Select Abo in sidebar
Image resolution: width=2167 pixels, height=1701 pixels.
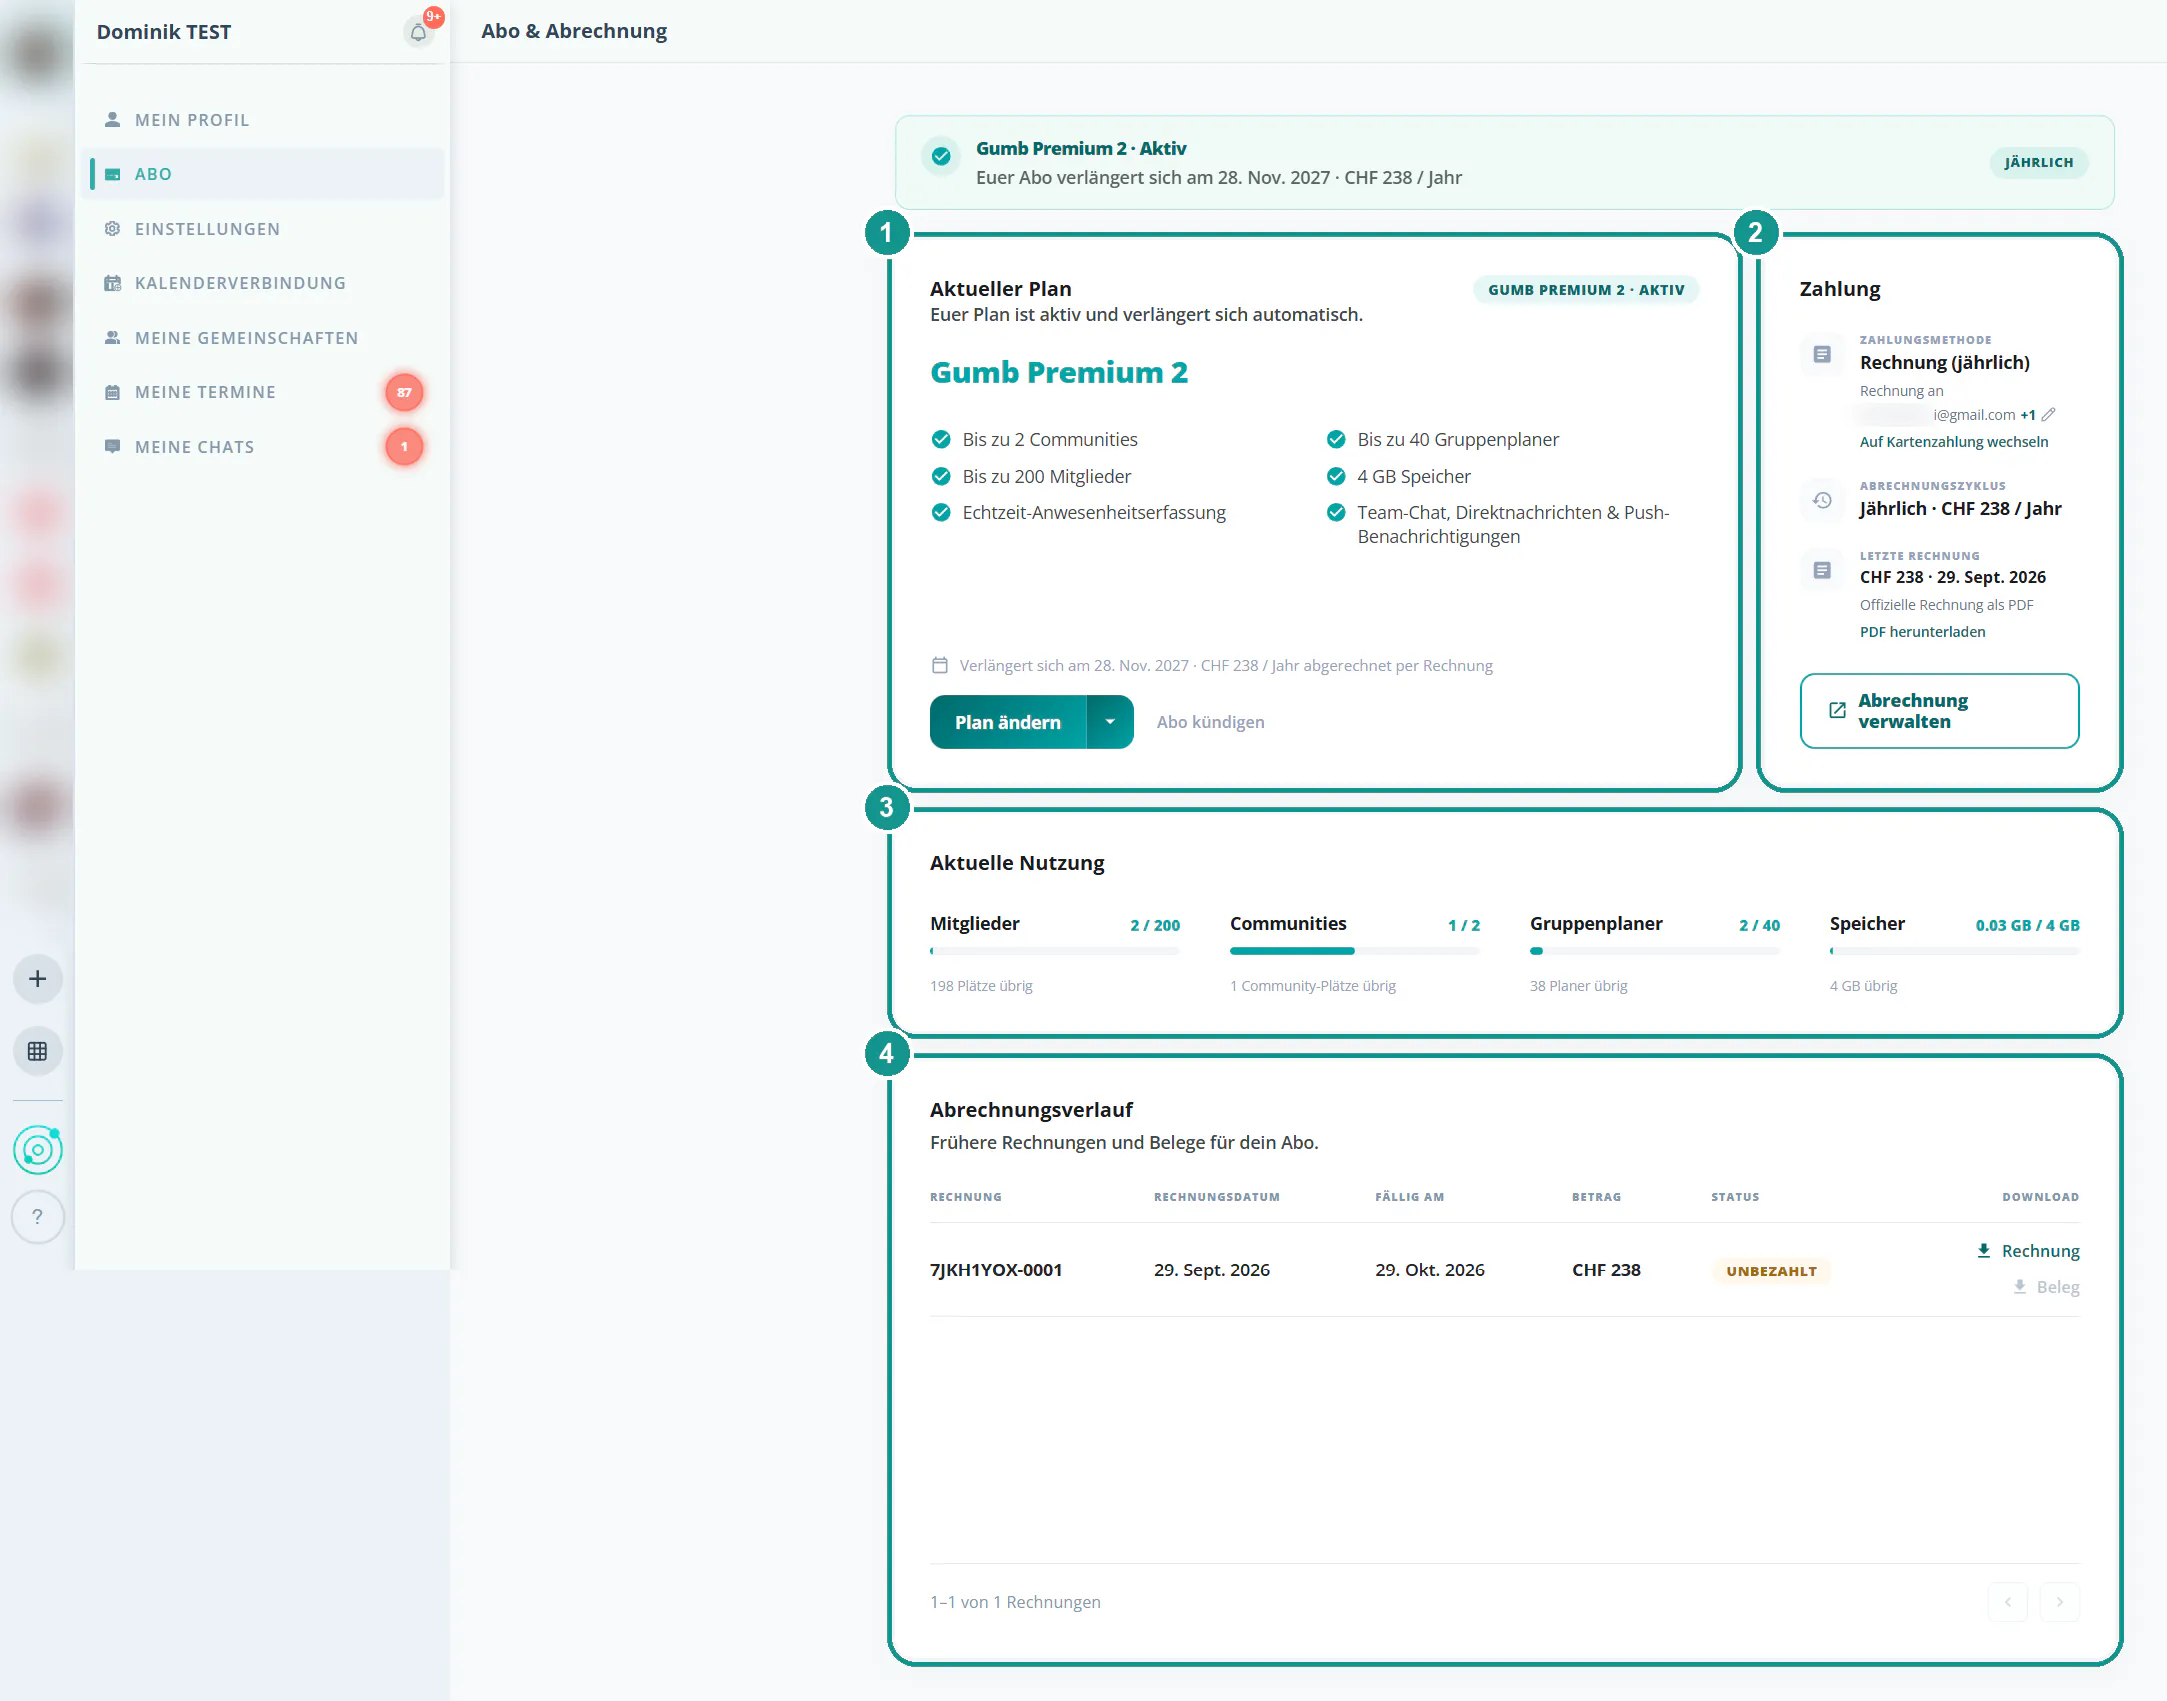tap(265, 174)
